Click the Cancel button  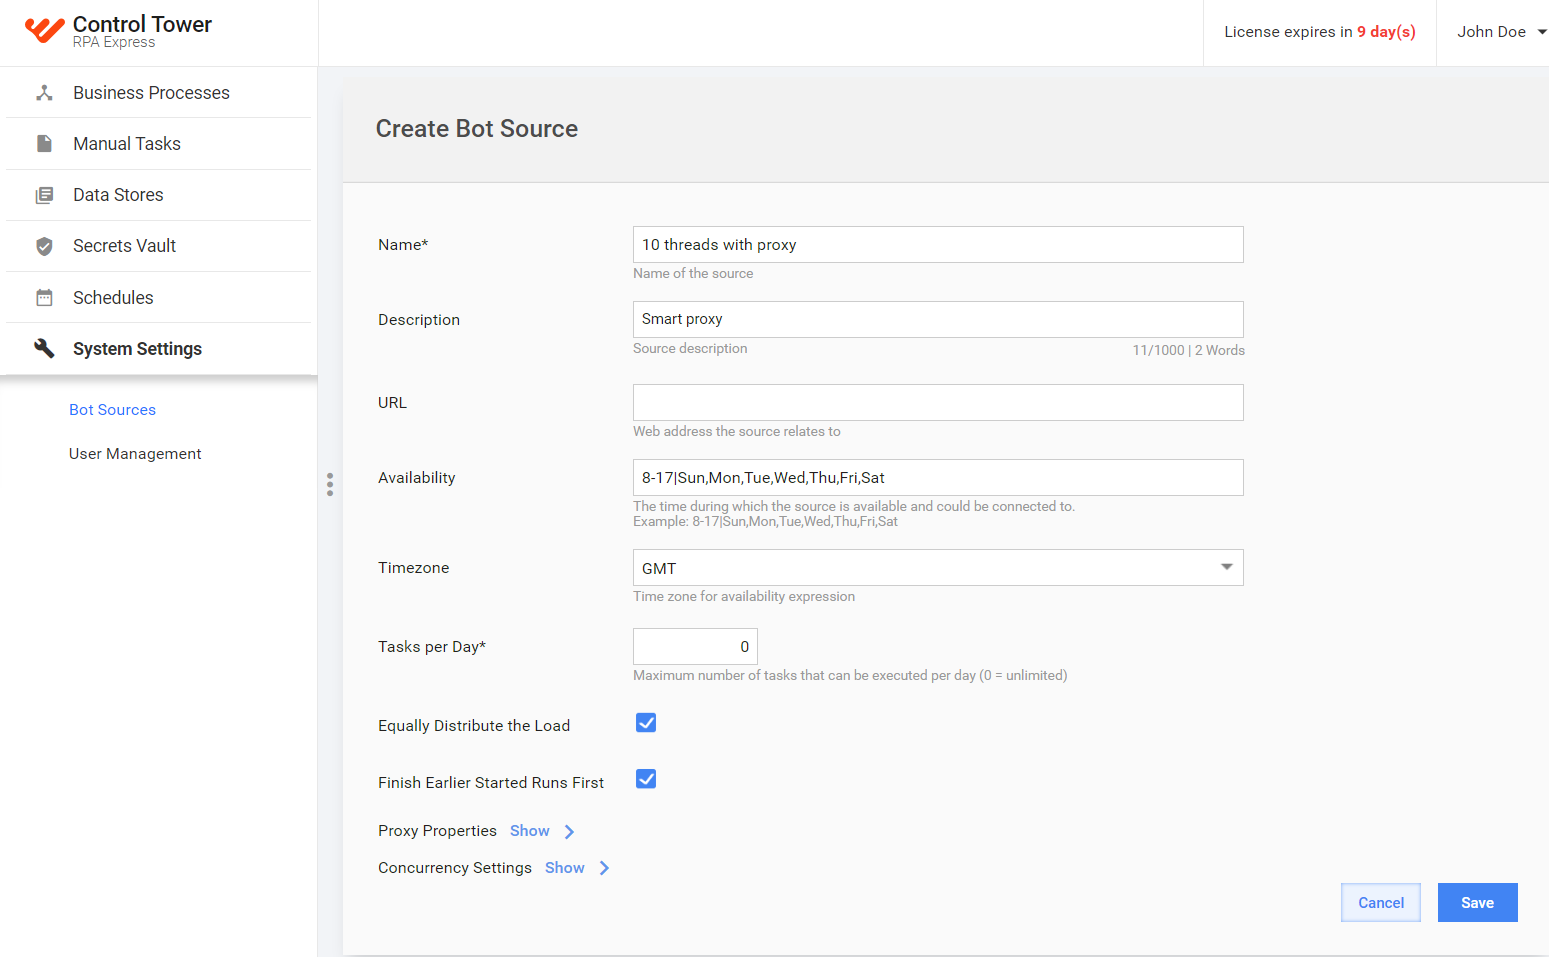pos(1381,903)
